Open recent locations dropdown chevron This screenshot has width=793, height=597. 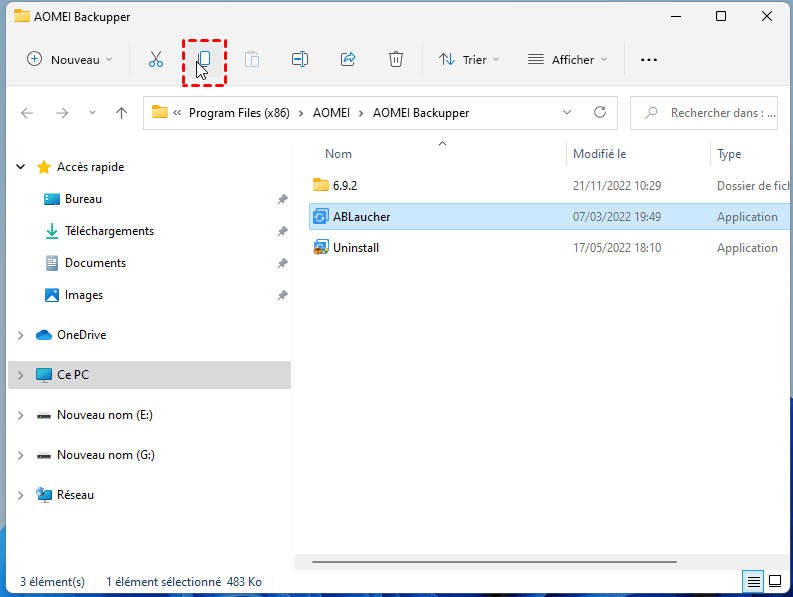92,113
